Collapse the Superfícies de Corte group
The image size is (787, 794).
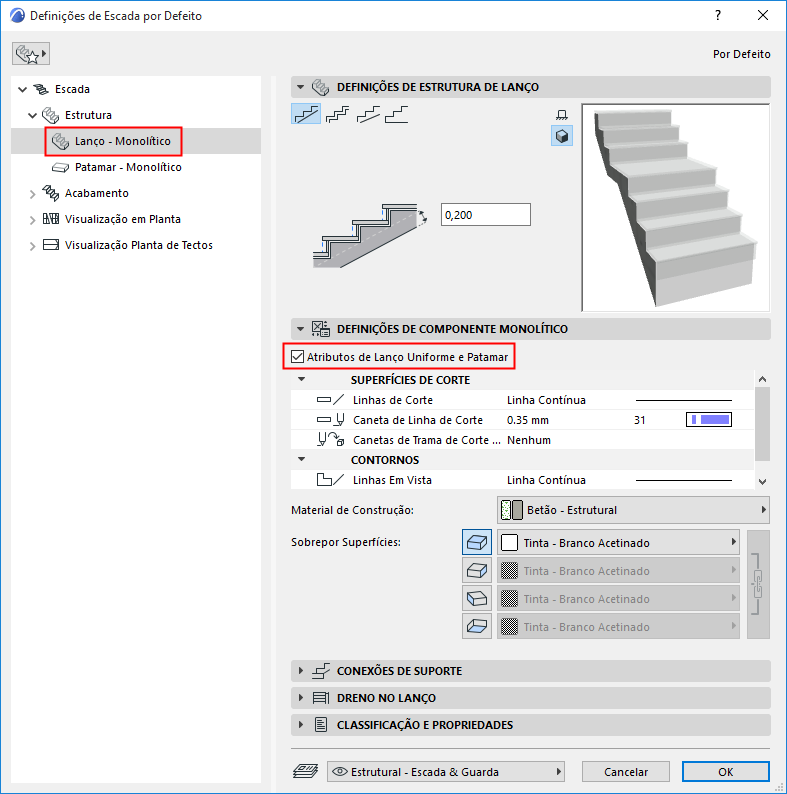click(302, 379)
